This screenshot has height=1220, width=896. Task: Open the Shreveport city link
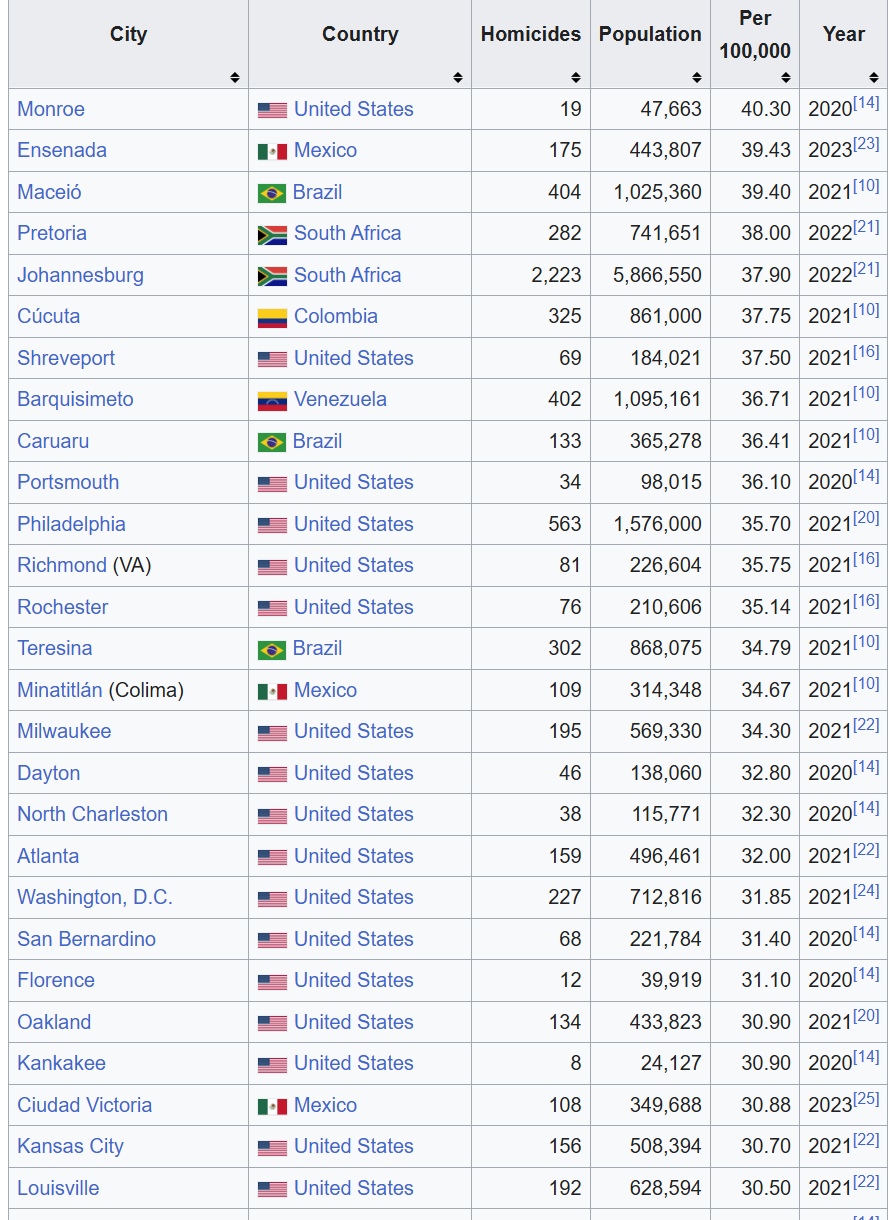(66, 358)
